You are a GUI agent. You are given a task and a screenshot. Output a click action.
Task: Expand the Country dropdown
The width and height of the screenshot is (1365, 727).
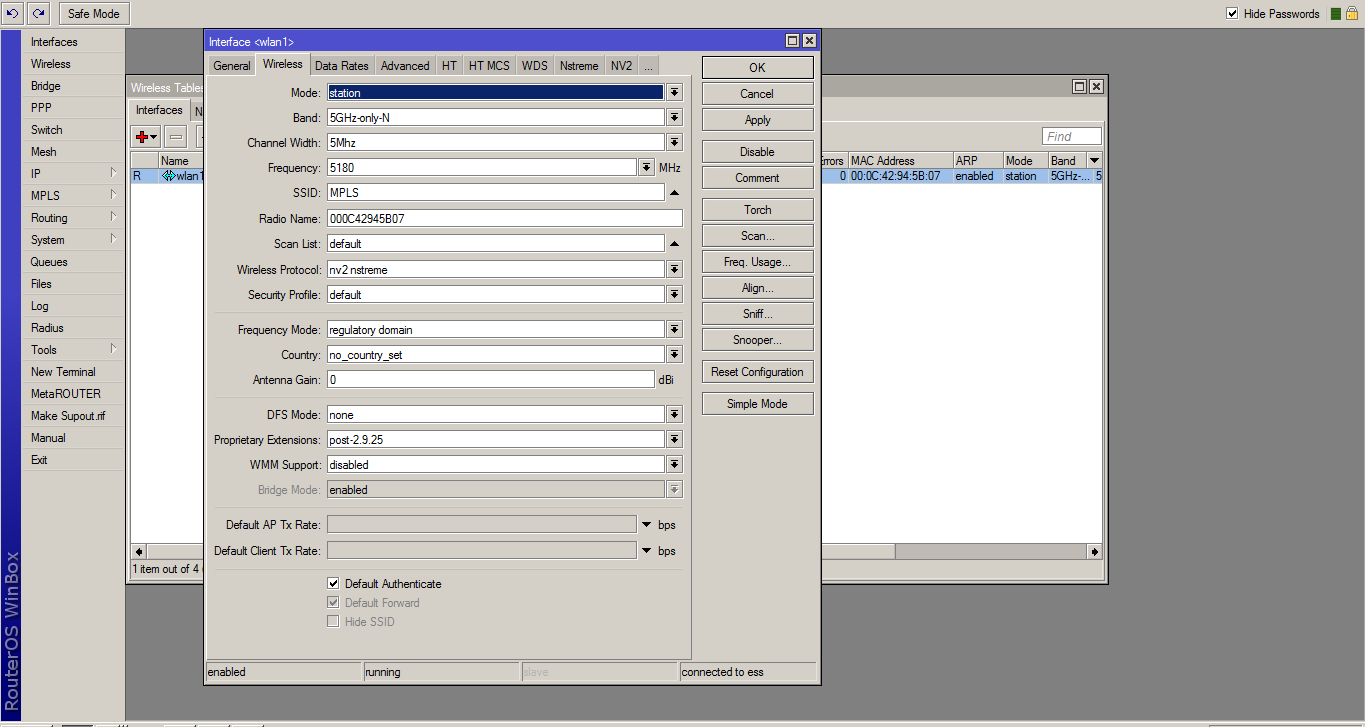point(674,355)
